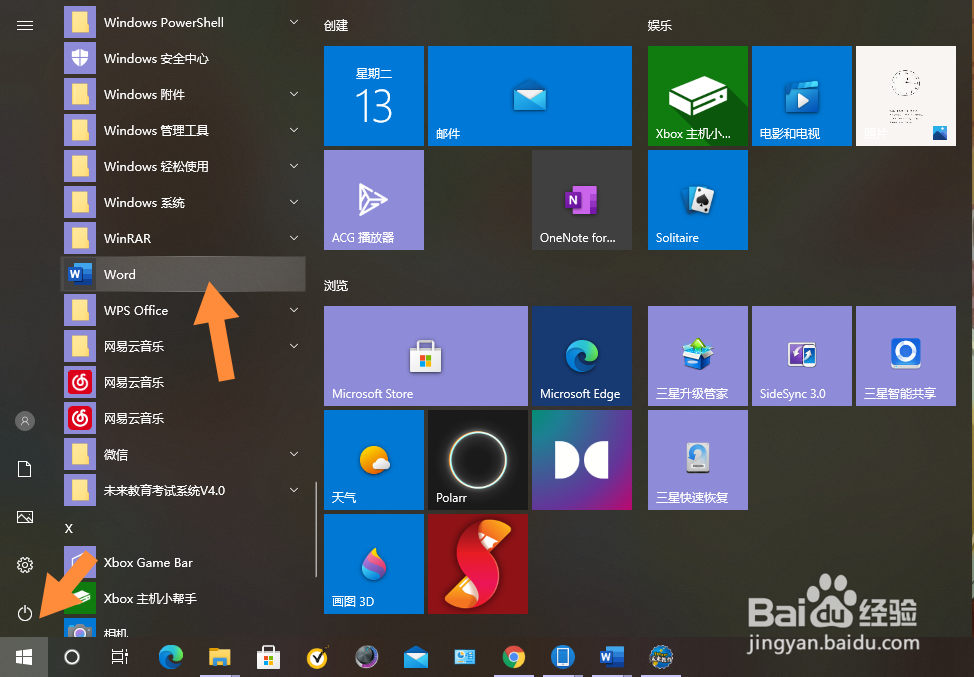Jump to the X letter index header
Image resolution: width=974 pixels, height=677 pixels.
(x=69, y=529)
